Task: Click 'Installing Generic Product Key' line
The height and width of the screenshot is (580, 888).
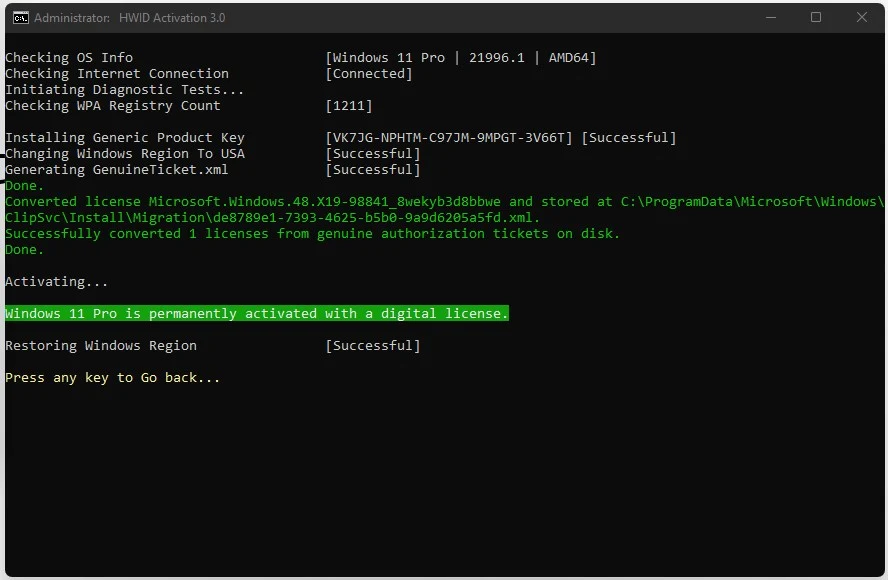Action: [x=125, y=138]
